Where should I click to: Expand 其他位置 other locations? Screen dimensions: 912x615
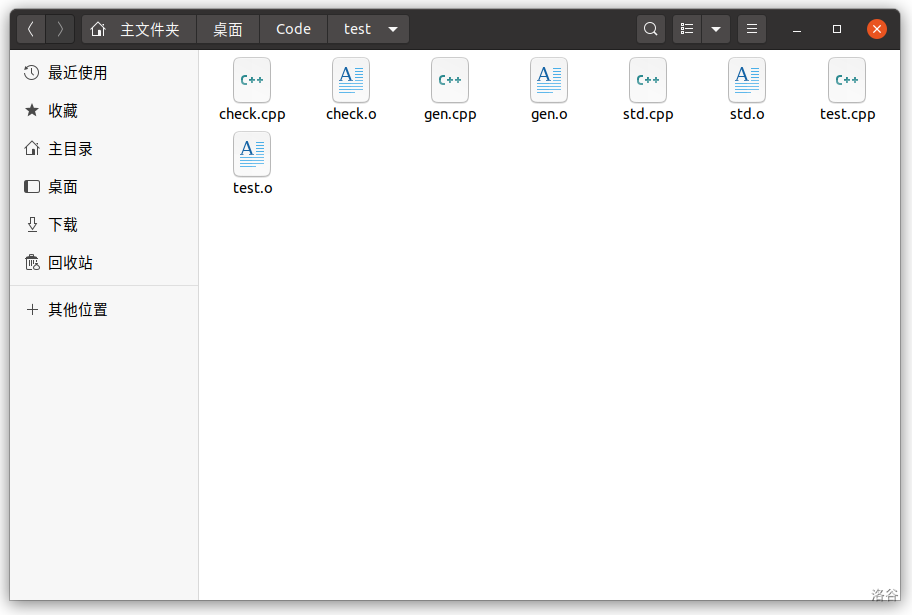[77, 310]
